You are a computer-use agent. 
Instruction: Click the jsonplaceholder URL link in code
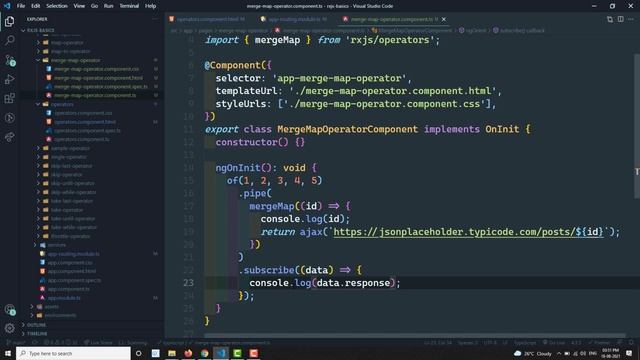468,232
